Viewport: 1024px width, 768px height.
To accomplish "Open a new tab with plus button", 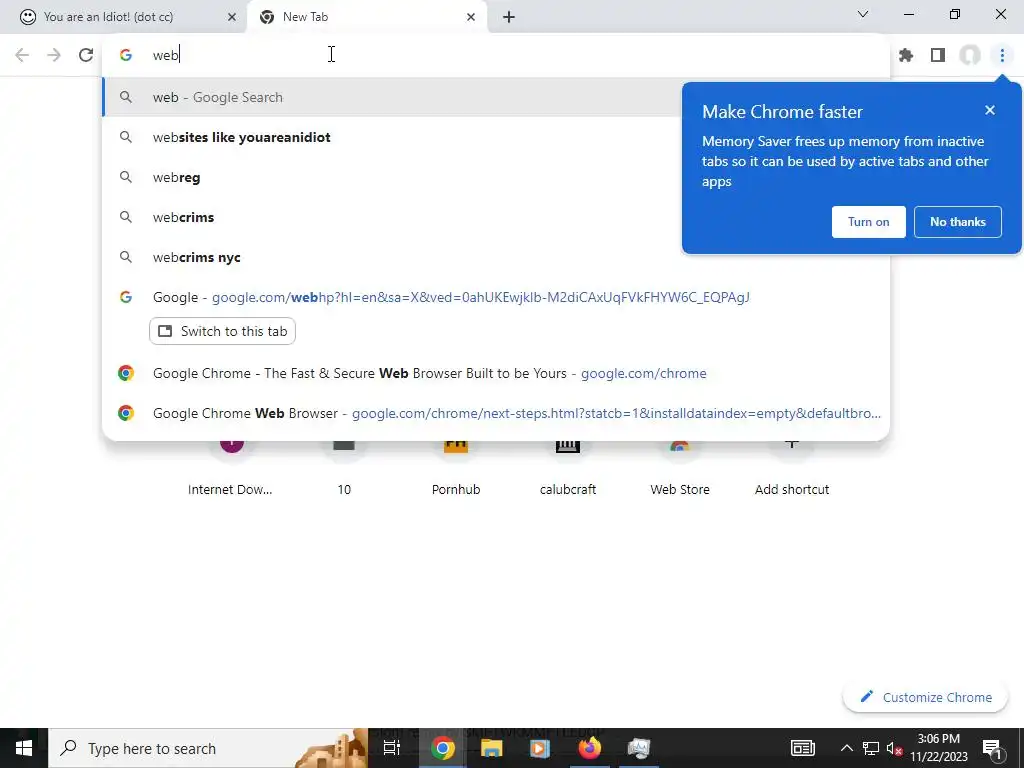I will [509, 17].
